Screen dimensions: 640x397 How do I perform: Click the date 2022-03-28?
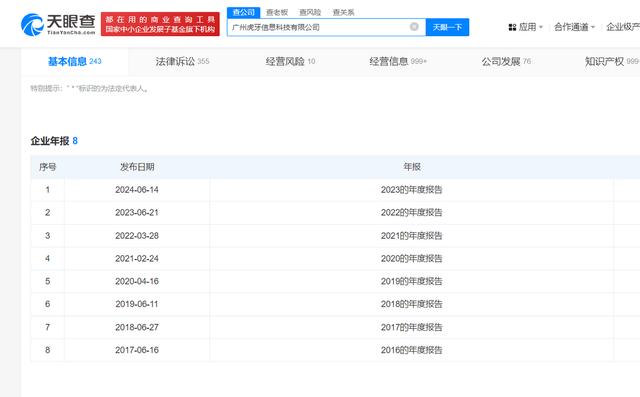click(137, 236)
